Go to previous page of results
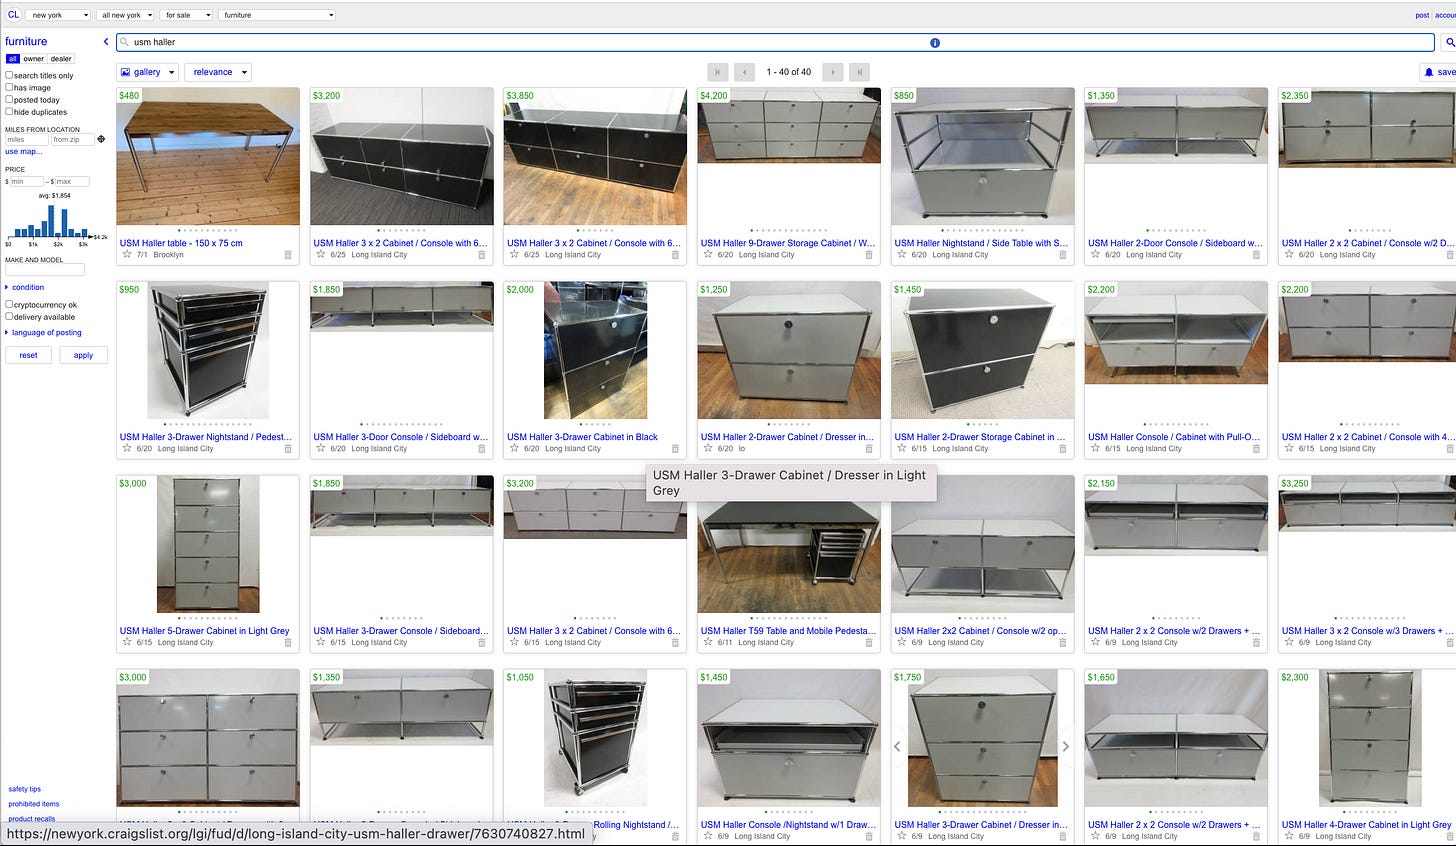The image size is (1456, 846). pos(744,72)
